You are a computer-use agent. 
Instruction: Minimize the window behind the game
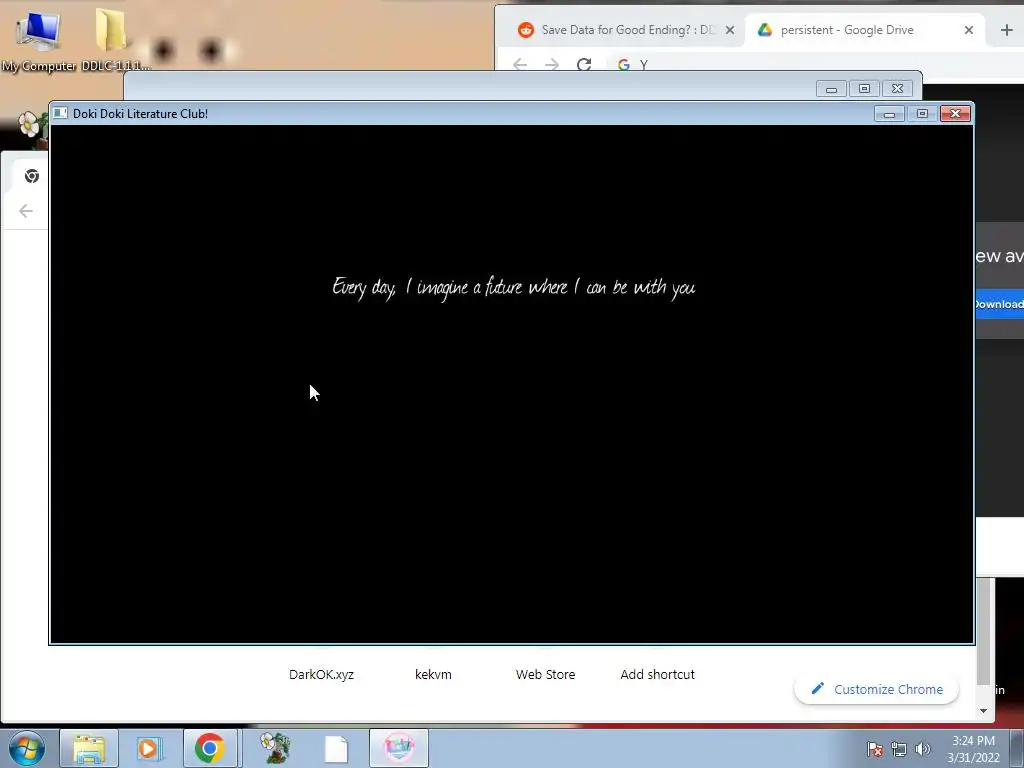[831, 89]
